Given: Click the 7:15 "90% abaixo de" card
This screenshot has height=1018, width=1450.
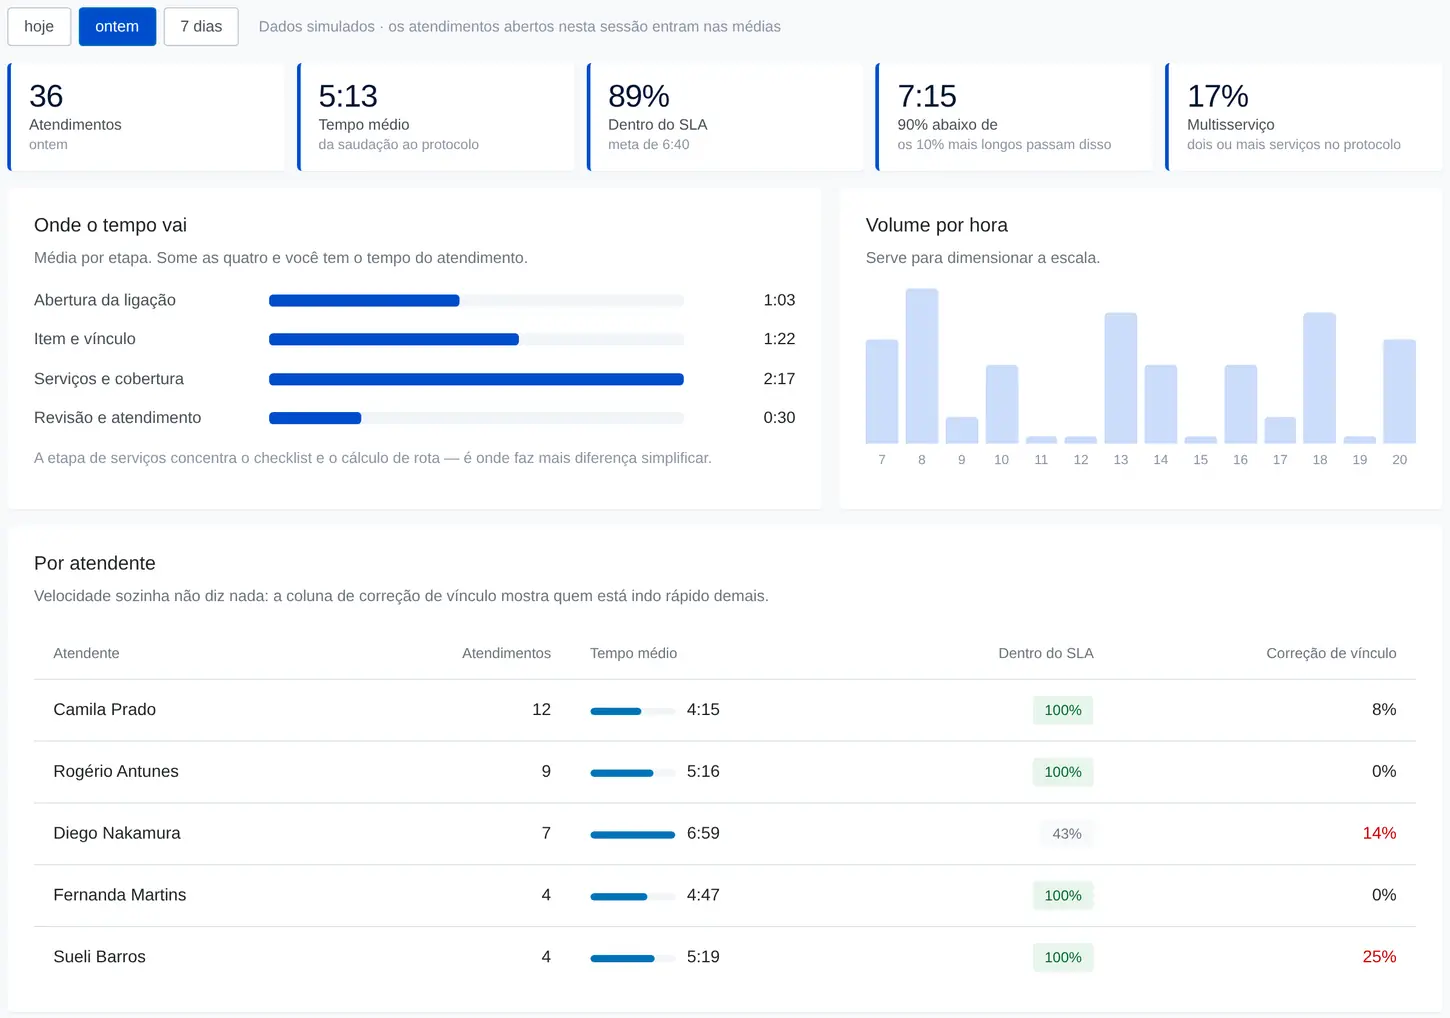Looking at the screenshot, I should coord(1014,117).
